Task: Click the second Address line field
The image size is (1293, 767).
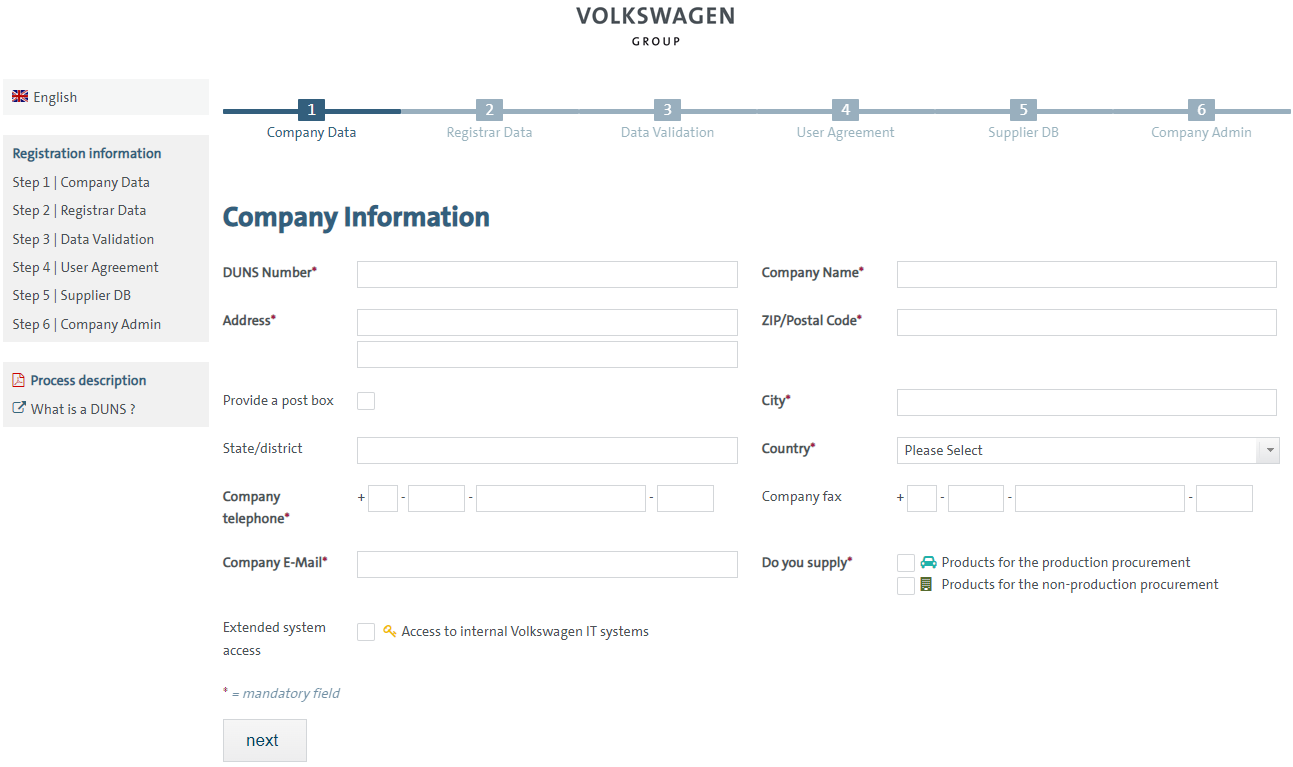Action: [547, 354]
